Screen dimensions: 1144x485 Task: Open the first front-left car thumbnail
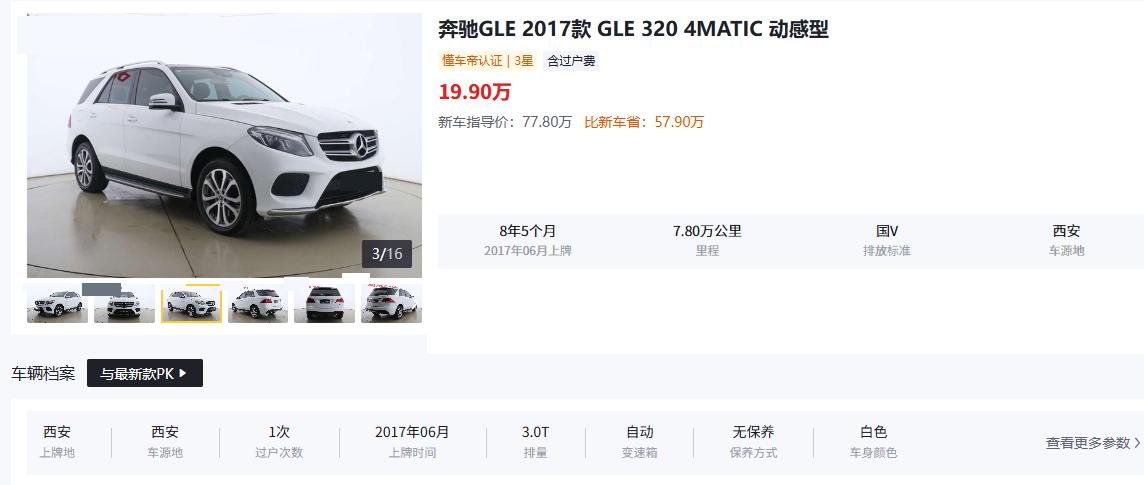pos(57,303)
